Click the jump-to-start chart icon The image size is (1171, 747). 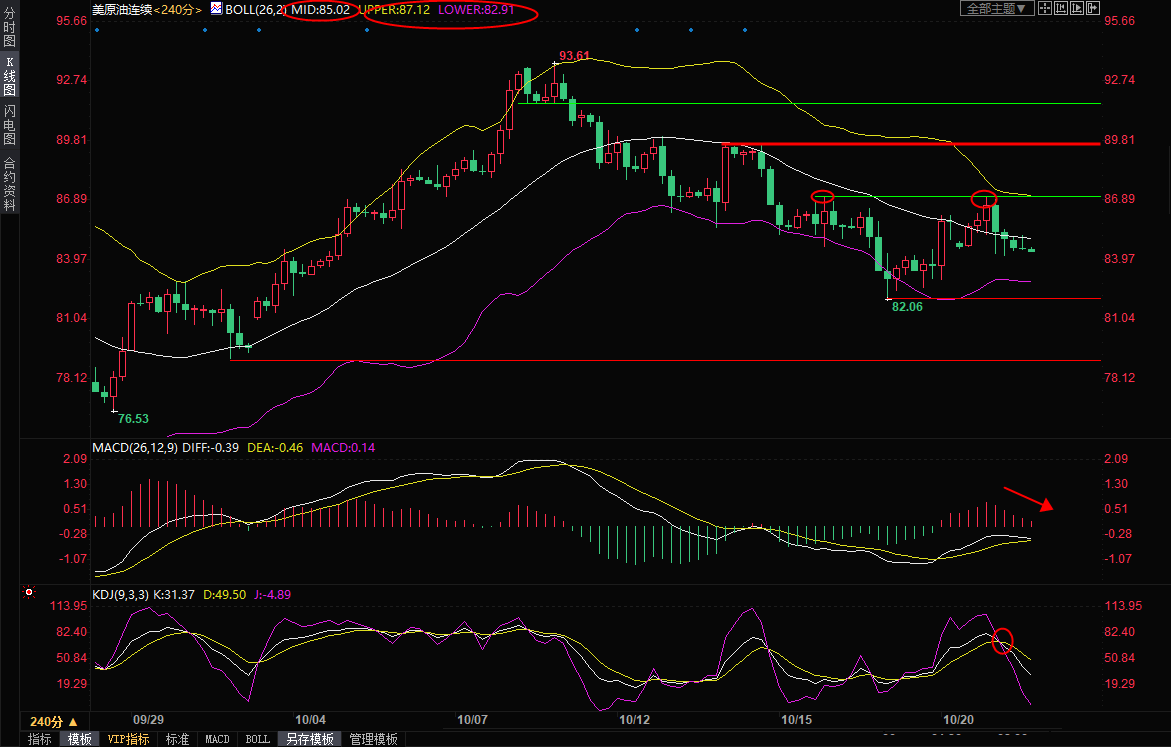(x=1061, y=8)
